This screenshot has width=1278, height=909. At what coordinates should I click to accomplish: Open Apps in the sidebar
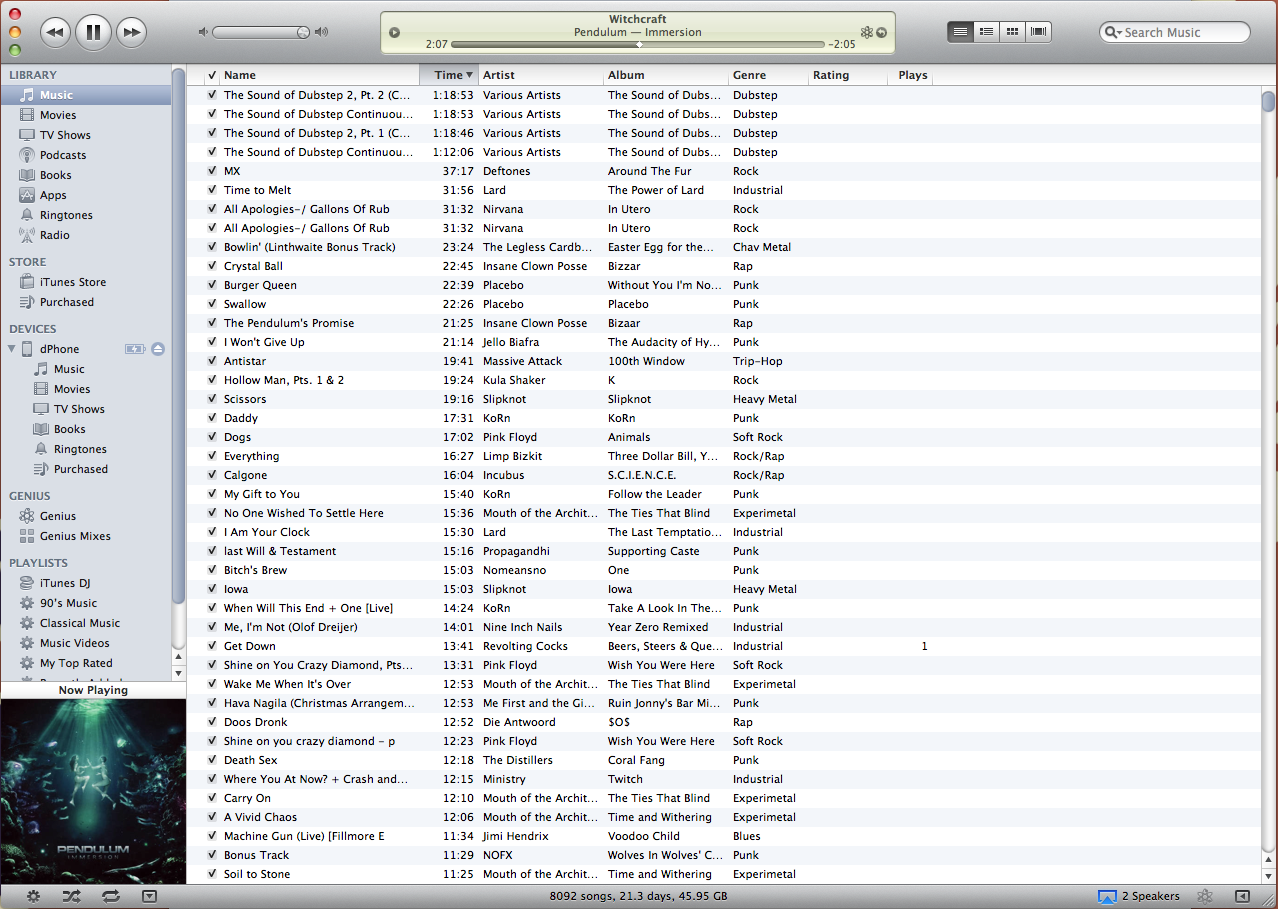86,195
